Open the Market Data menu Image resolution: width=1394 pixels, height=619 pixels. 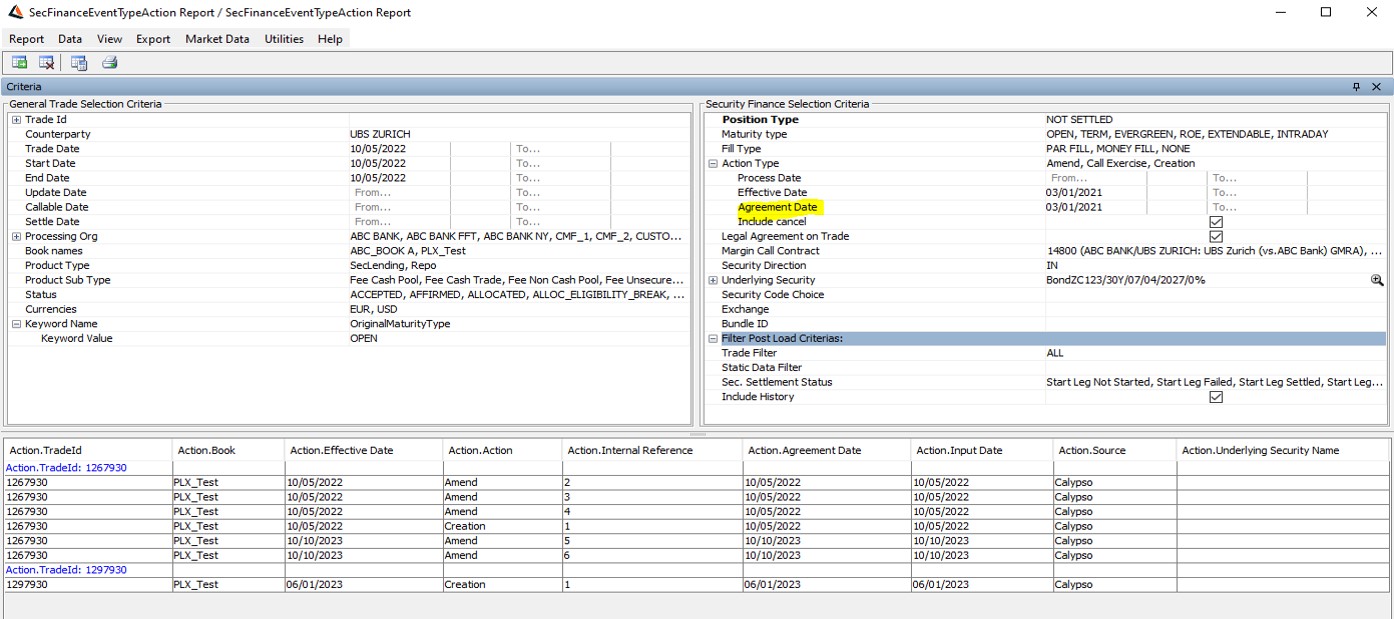point(217,39)
